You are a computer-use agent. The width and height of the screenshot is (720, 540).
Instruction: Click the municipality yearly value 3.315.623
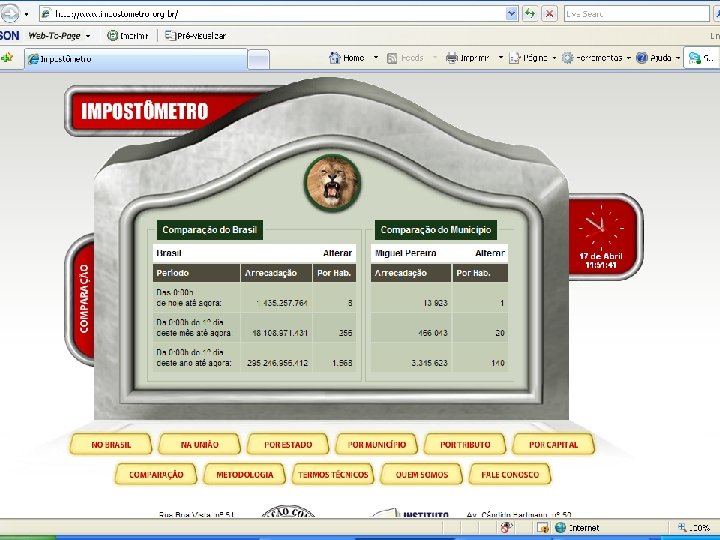(x=429, y=363)
